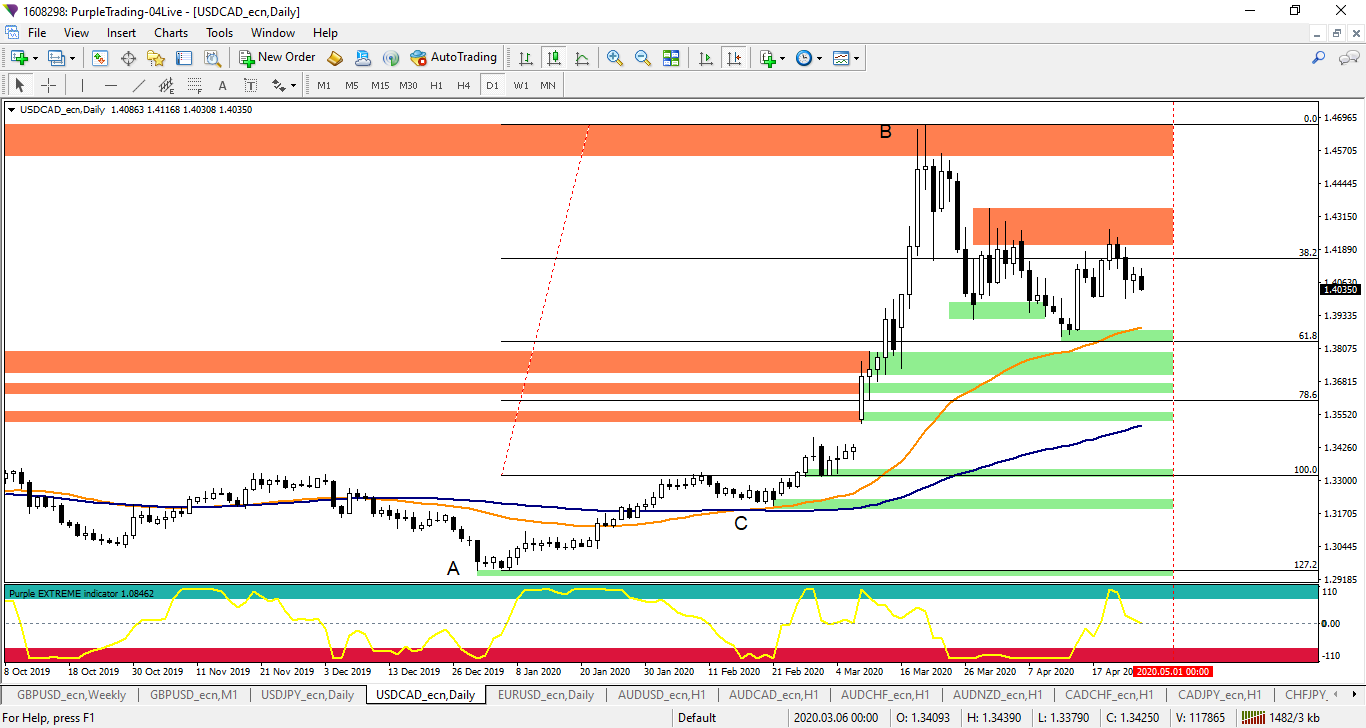Zoom in on the chart
This screenshot has width=1366, height=728.
(615, 58)
